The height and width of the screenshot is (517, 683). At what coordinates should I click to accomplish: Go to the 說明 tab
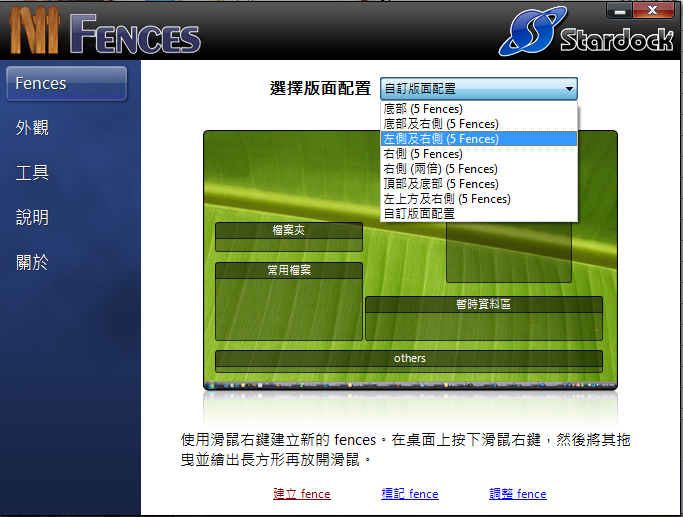[32, 217]
